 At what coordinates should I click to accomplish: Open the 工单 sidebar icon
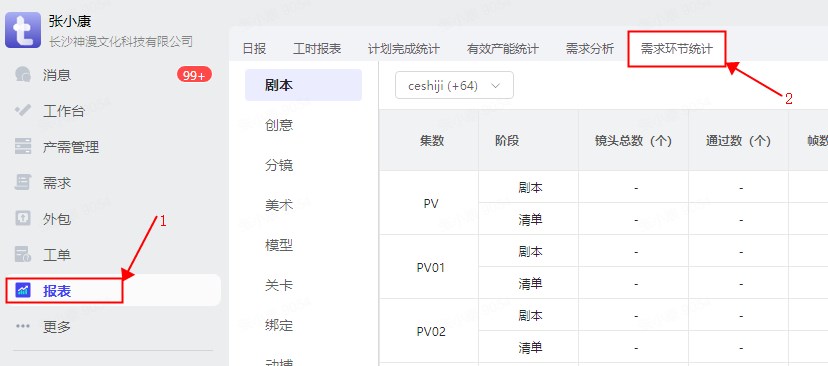[x=23, y=255]
